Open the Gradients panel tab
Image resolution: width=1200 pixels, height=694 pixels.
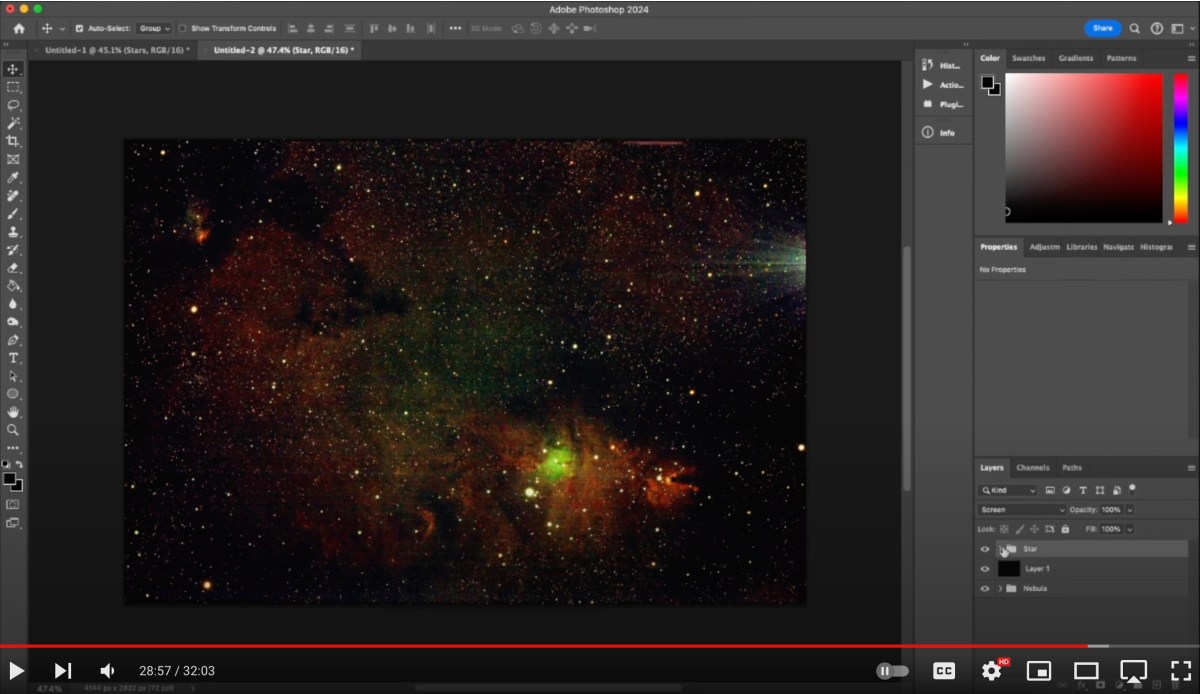coord(1075,58)
